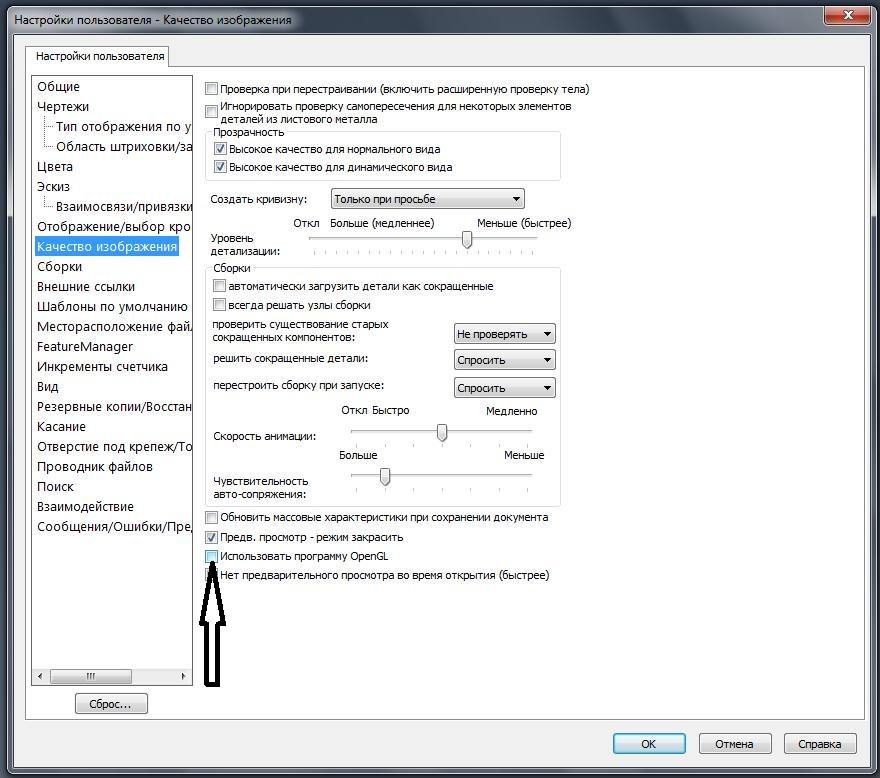This screenshot has width=880, height=778.
Task: Select the 'Настройки пользователя' tab
Action: (99, 57)
